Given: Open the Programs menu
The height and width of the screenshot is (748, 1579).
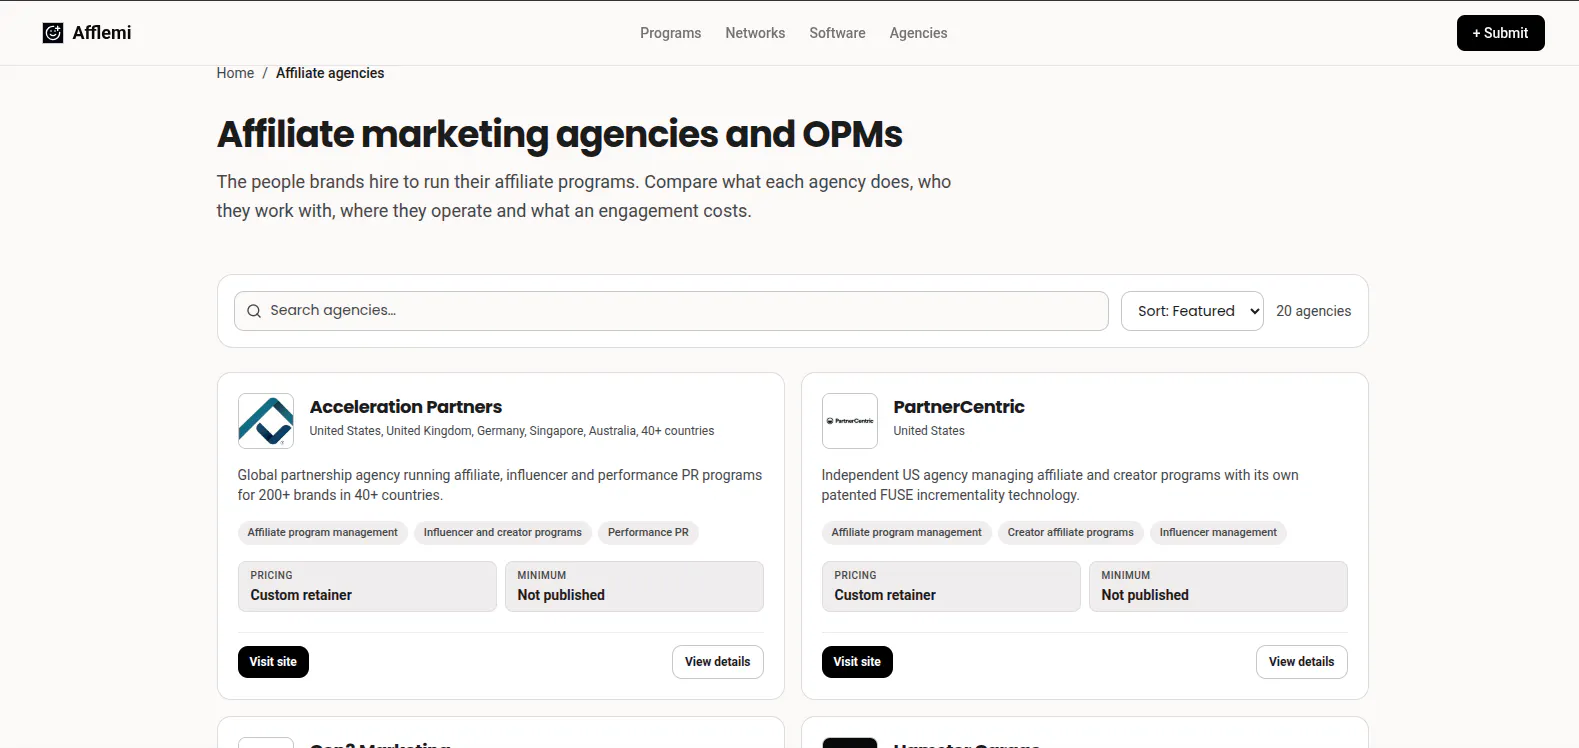Looking at the screenshot, I should [x=671, y=33].
